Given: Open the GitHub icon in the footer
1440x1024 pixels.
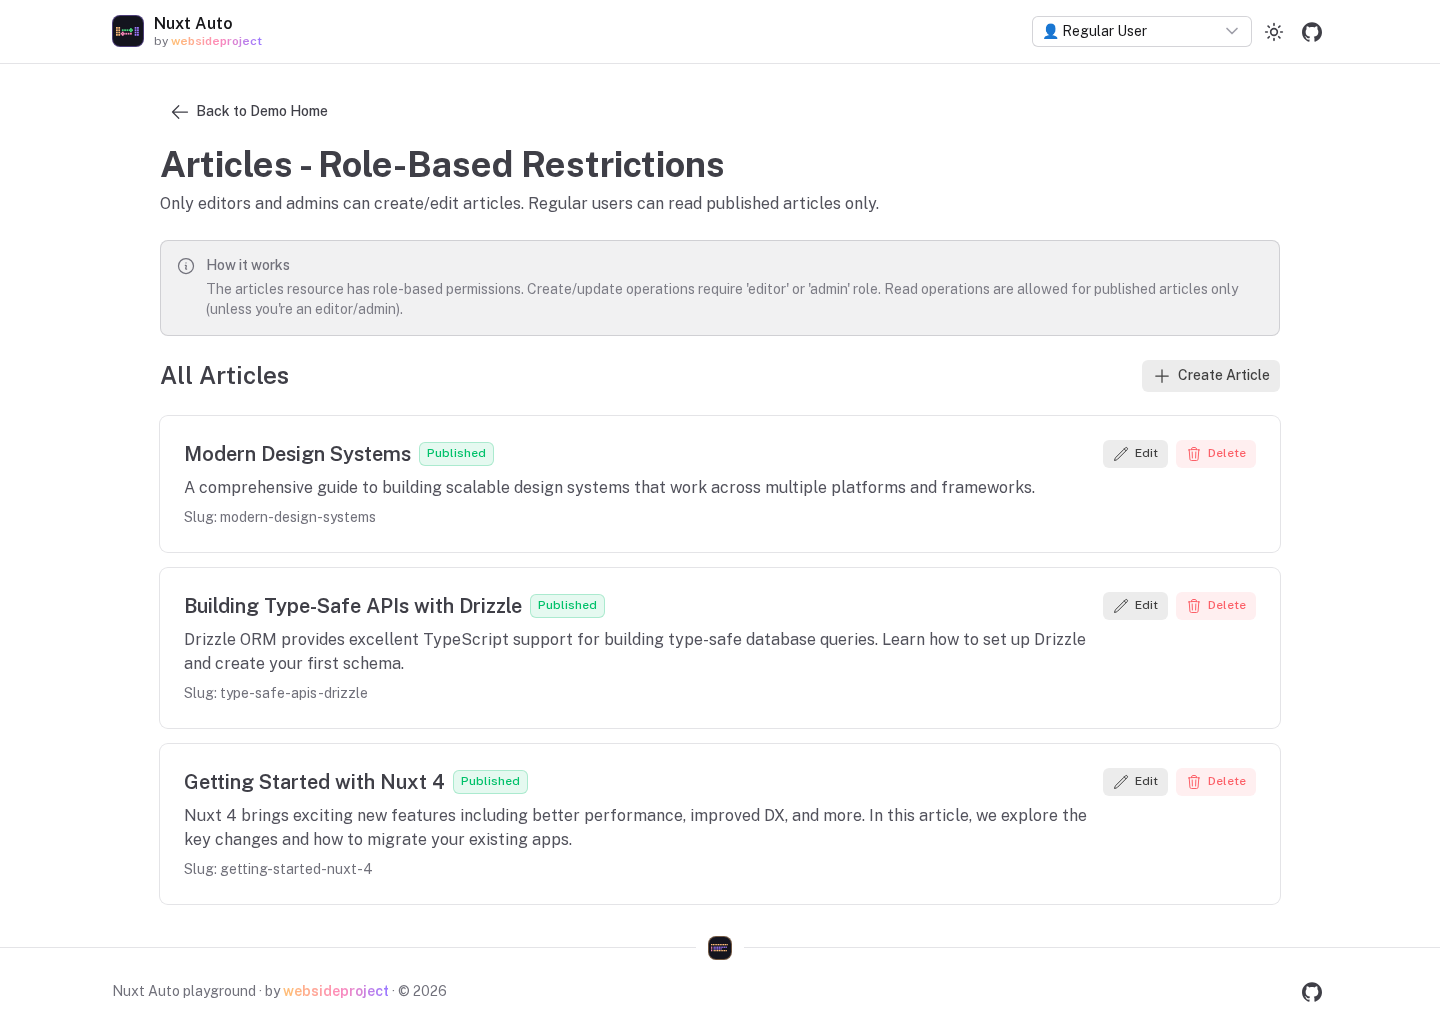Looking at the screenshot, I should [x=1312, y=992].
